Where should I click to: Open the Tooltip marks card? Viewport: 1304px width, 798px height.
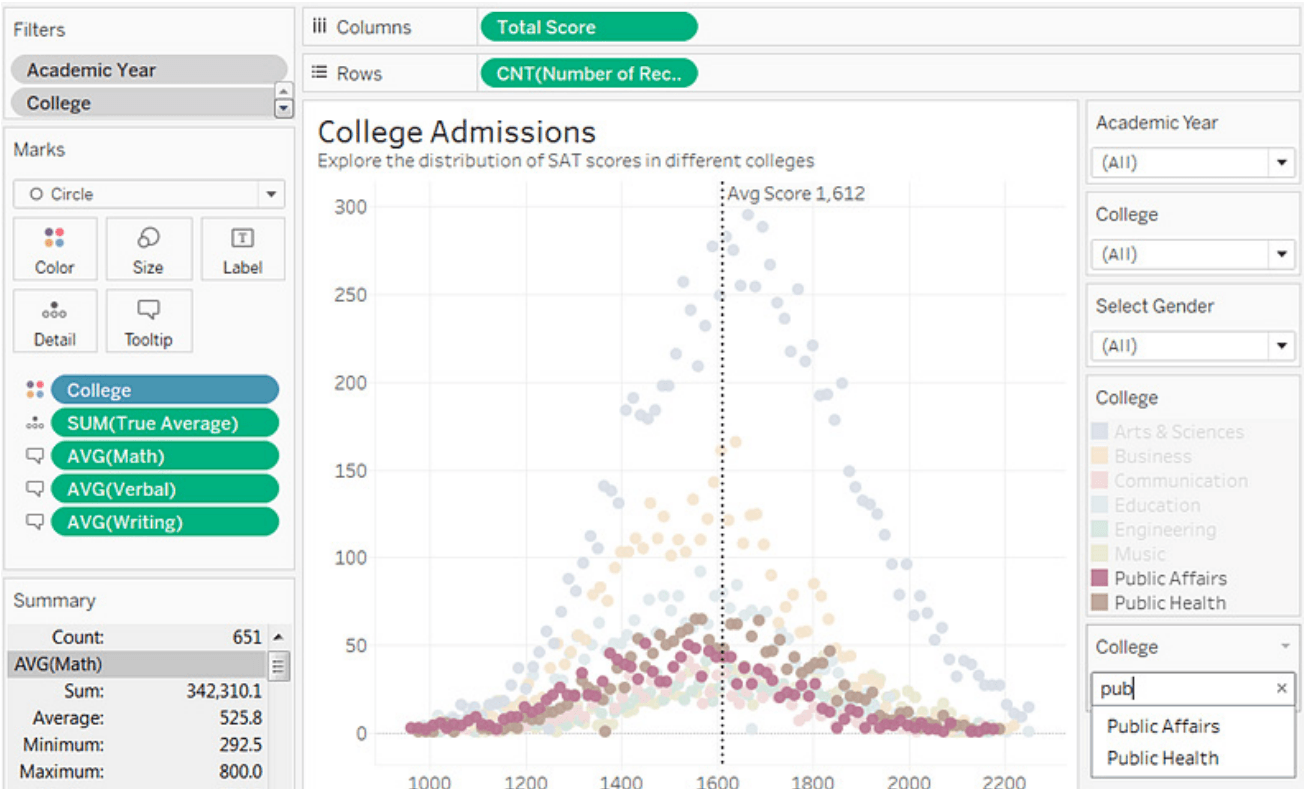tap(148, 321)
